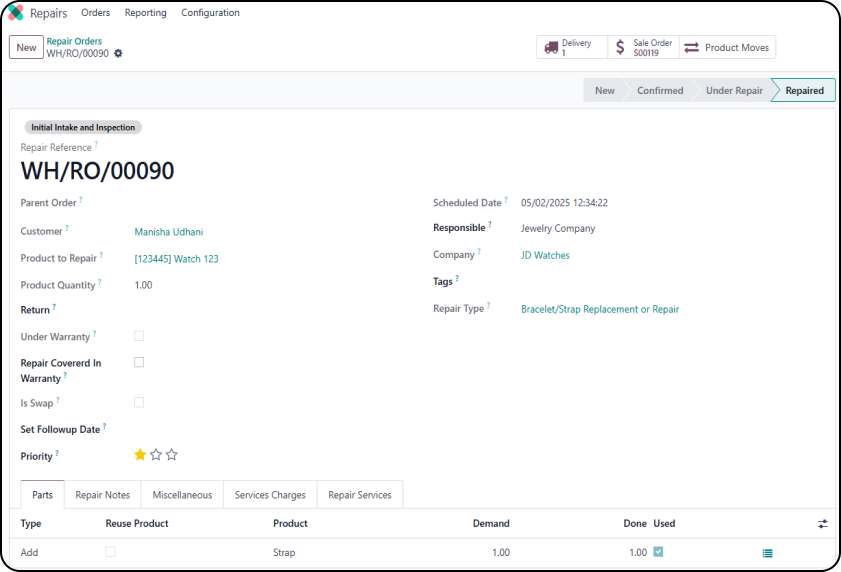Toggle the Under Warranty checkbox
This screenshot has height=572, width=841.
[139, 336]
